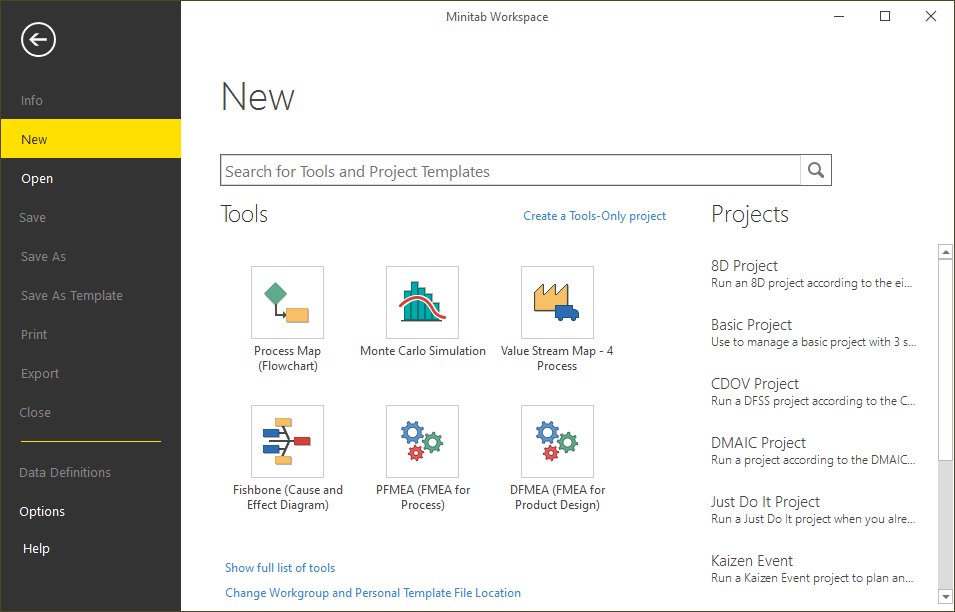Choose the Value Stream Map - 4 Process tool
Screen dimensions: 955x612
pos(557,302)
